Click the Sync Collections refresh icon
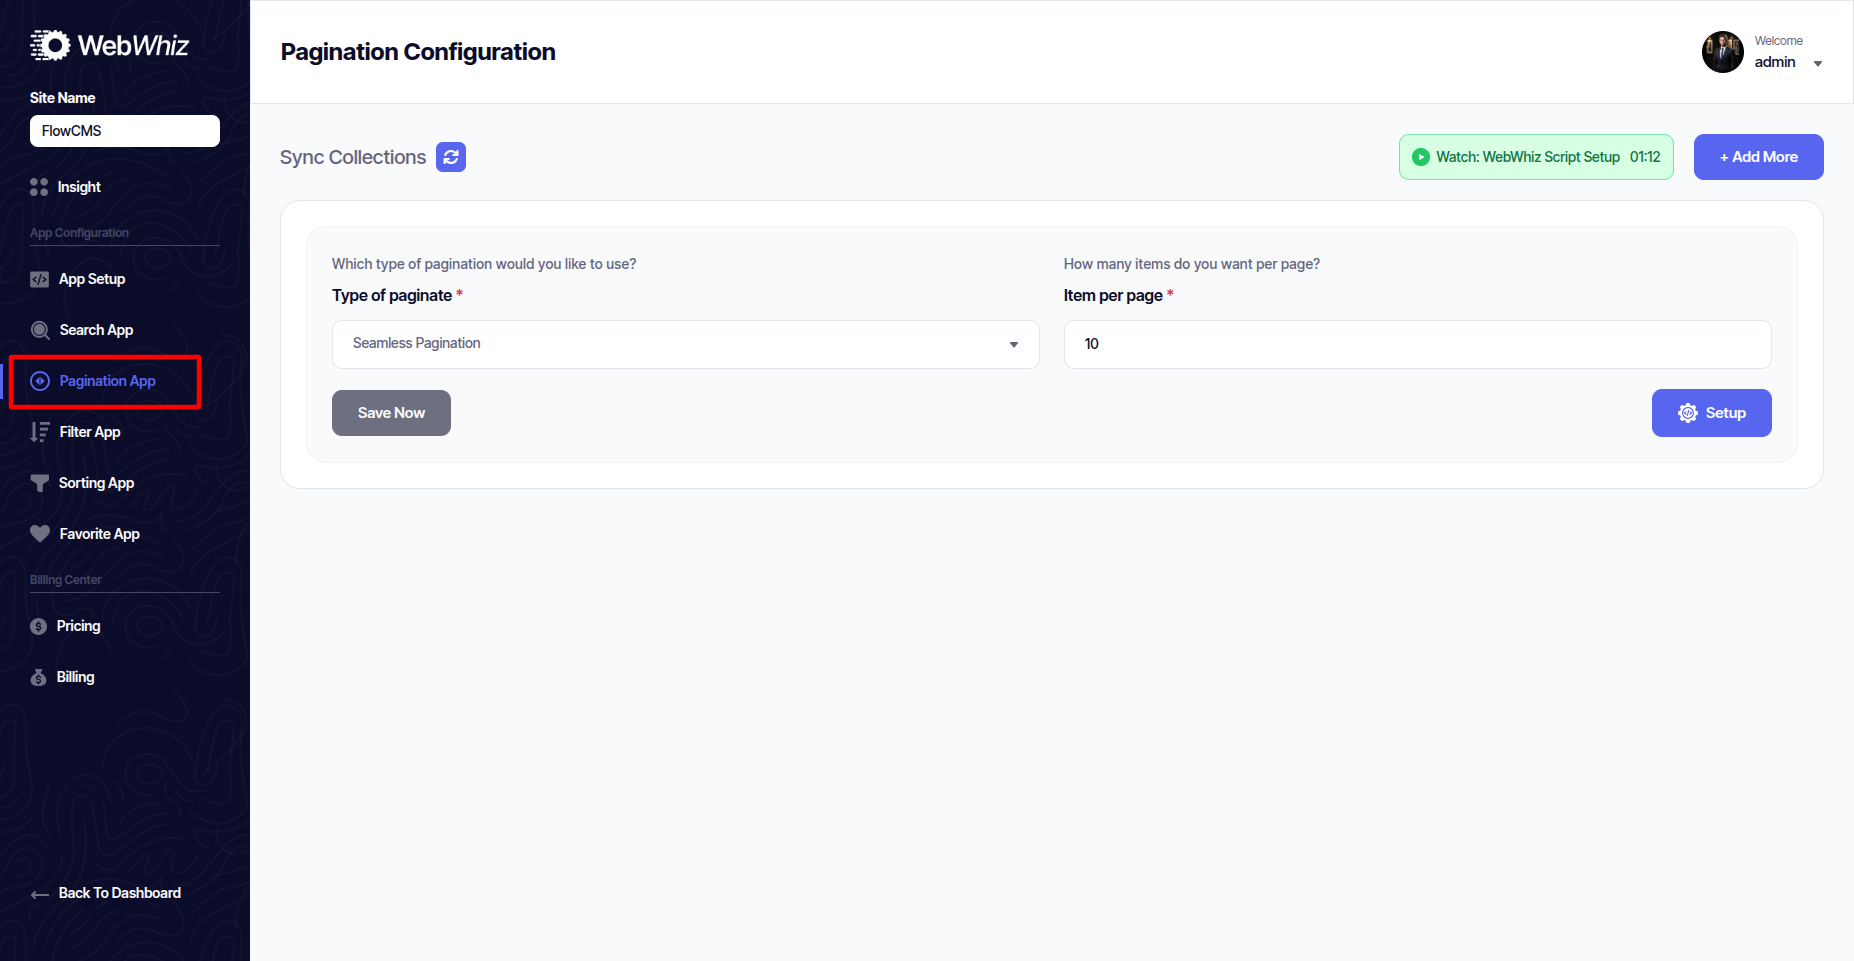1854x961 pixels. (451, 157)
